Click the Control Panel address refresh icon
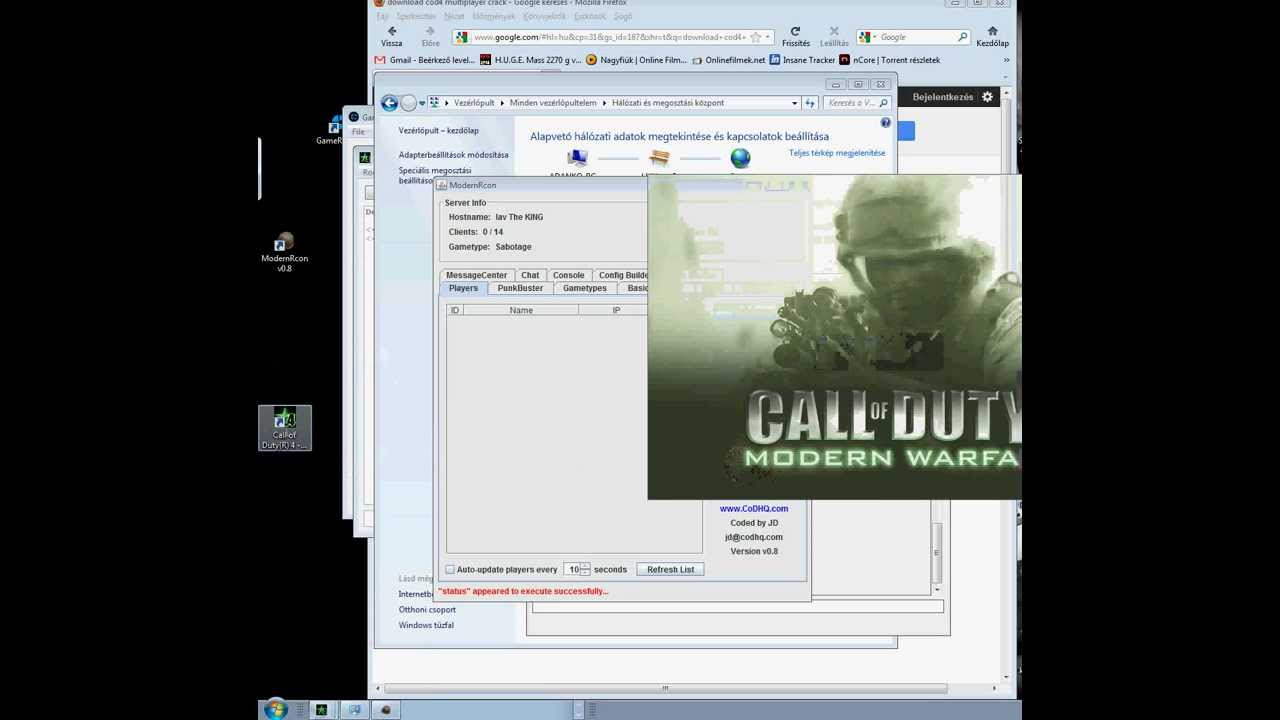 (x=810, y=103)
